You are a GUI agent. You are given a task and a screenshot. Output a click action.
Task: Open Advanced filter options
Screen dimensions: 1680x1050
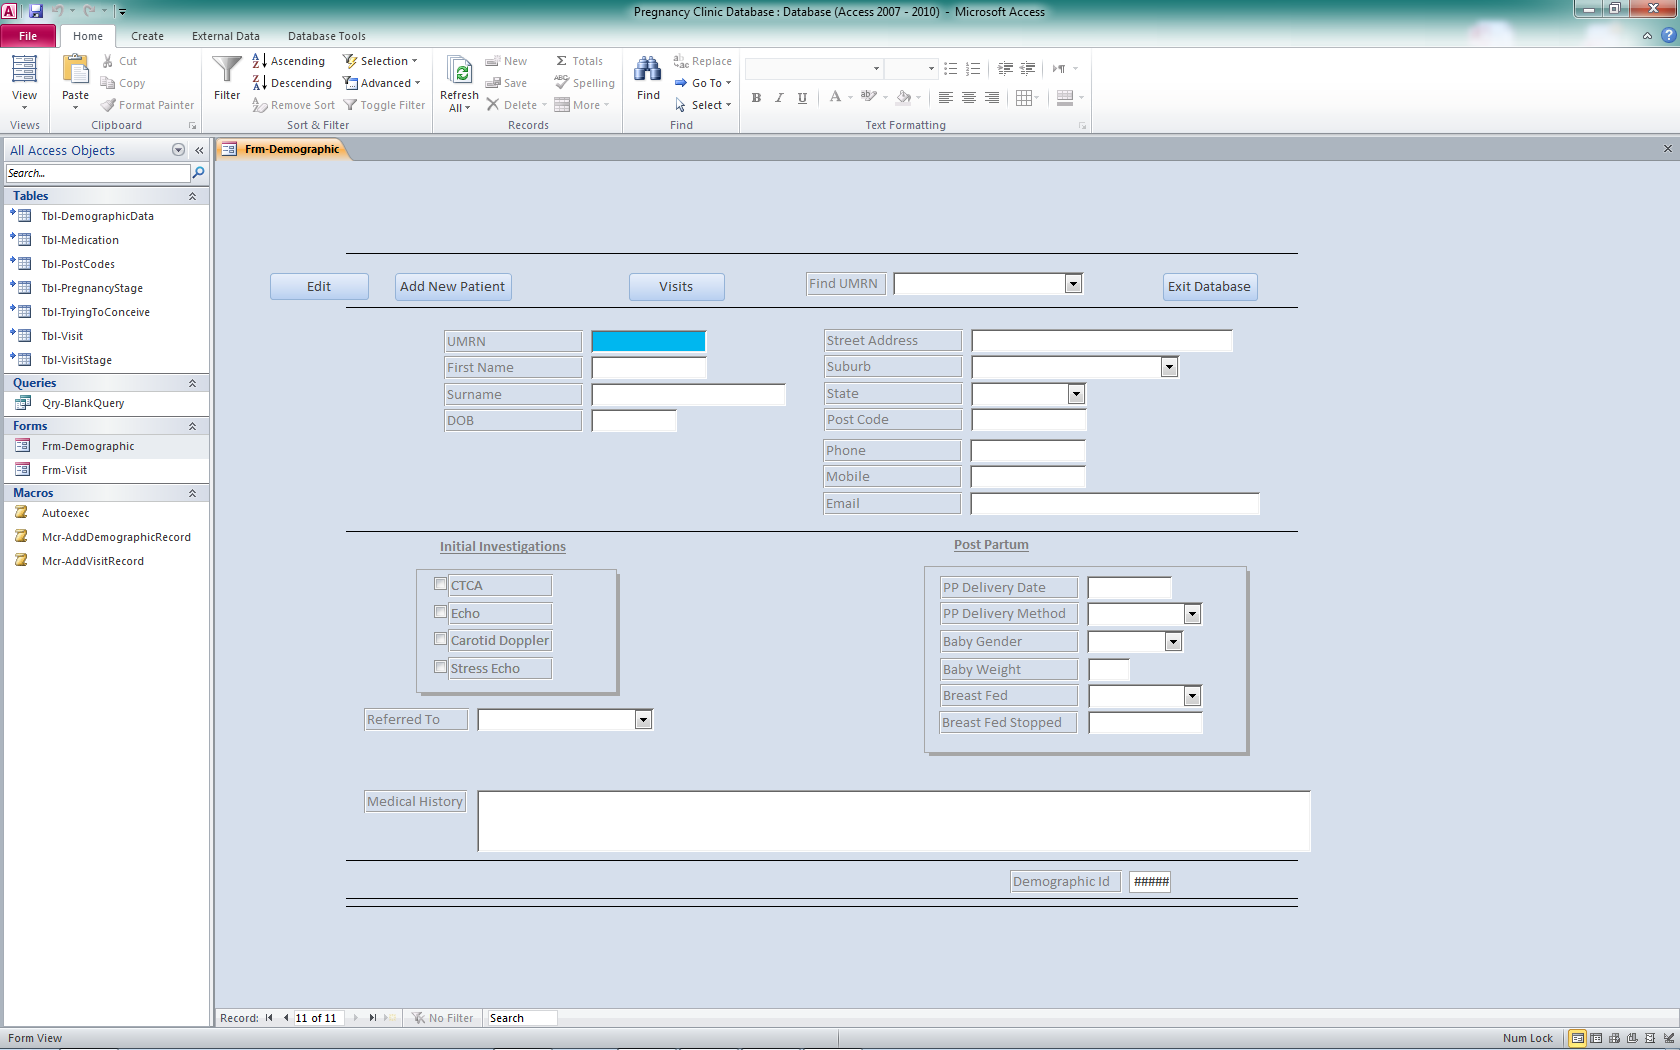(x=382, y=83)
